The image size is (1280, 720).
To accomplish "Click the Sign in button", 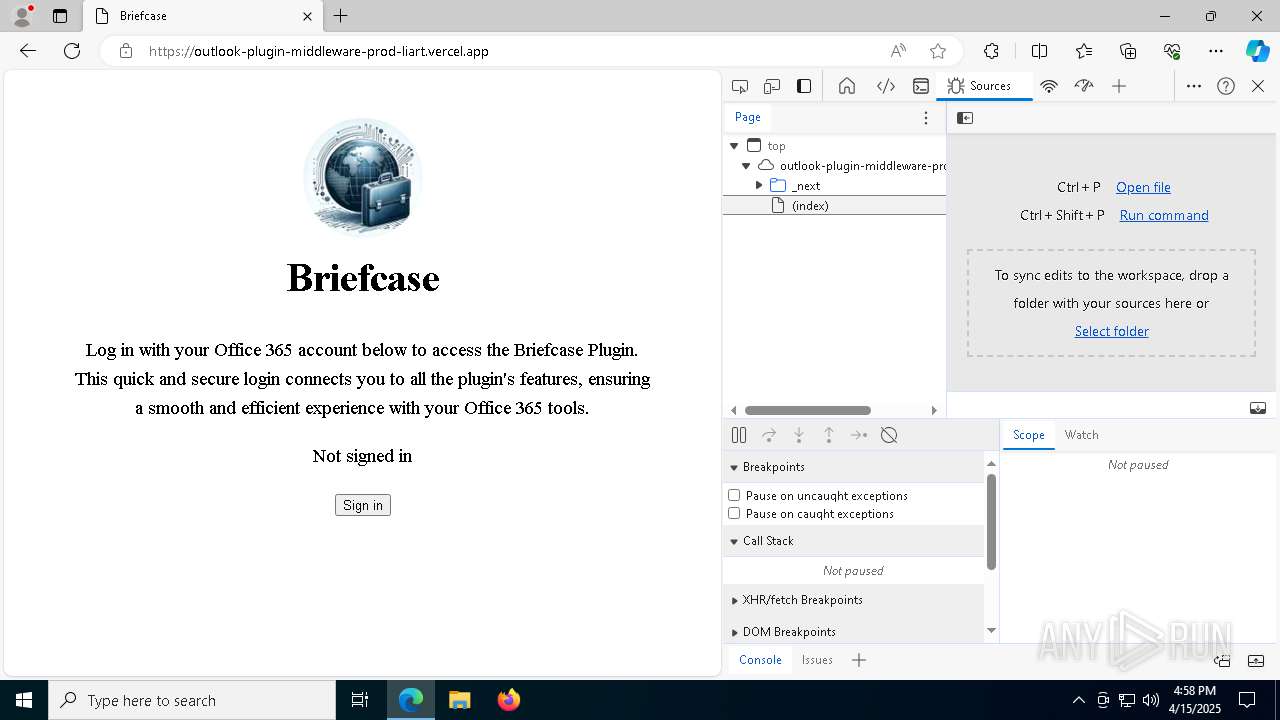I will [x=363, y=505].
